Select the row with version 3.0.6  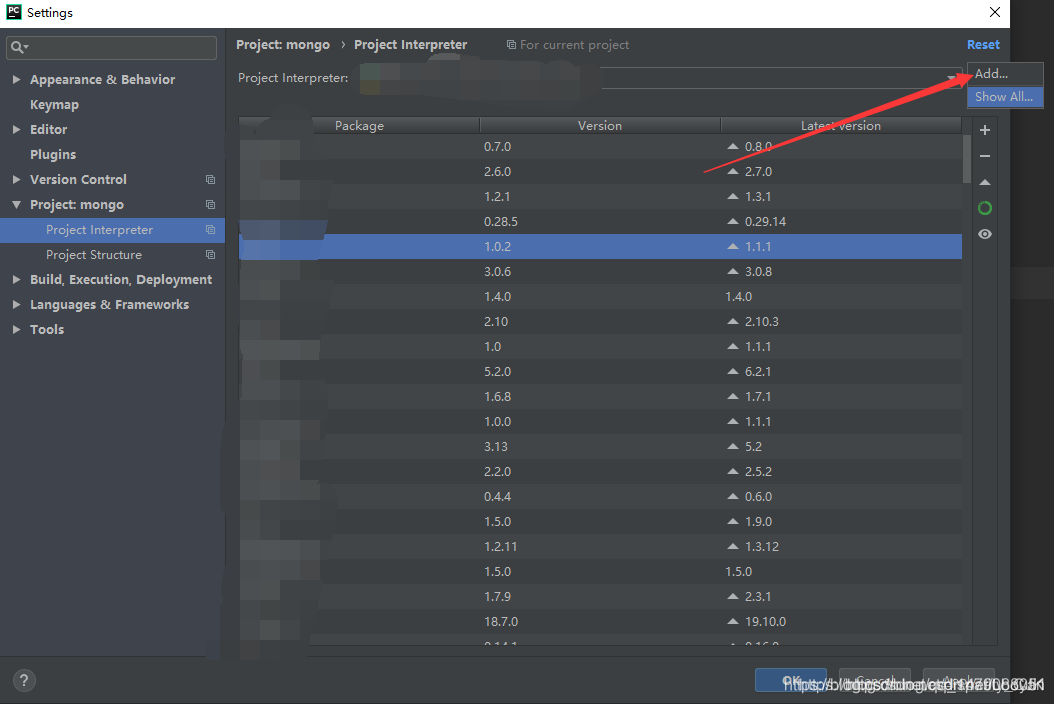[600, 272]
